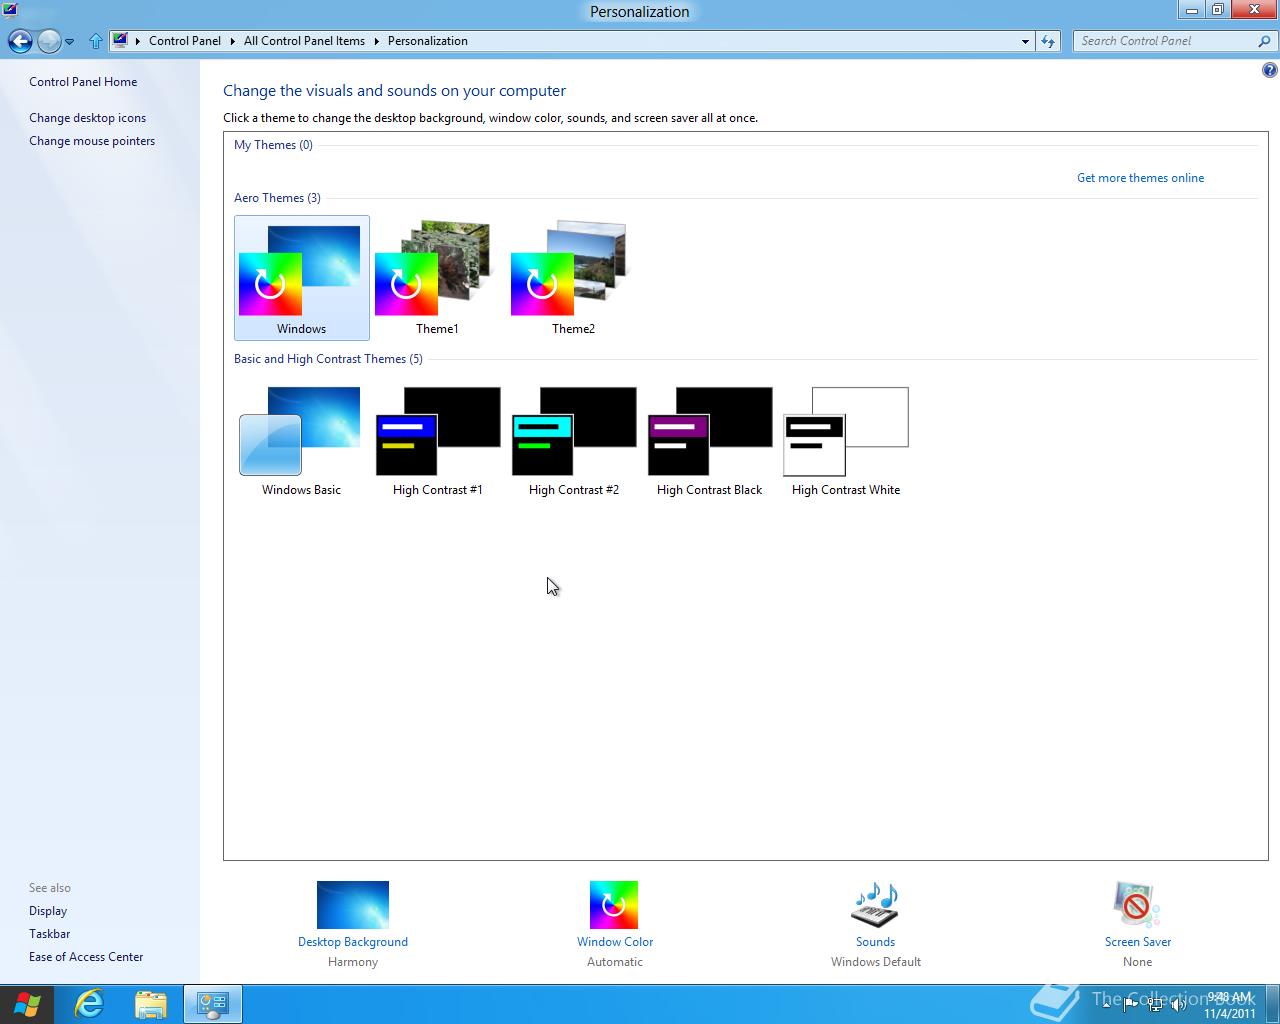Click Control Panel in address bar
The width and height of the screenshot is (1280, 1024).
(x=185, y=41)
